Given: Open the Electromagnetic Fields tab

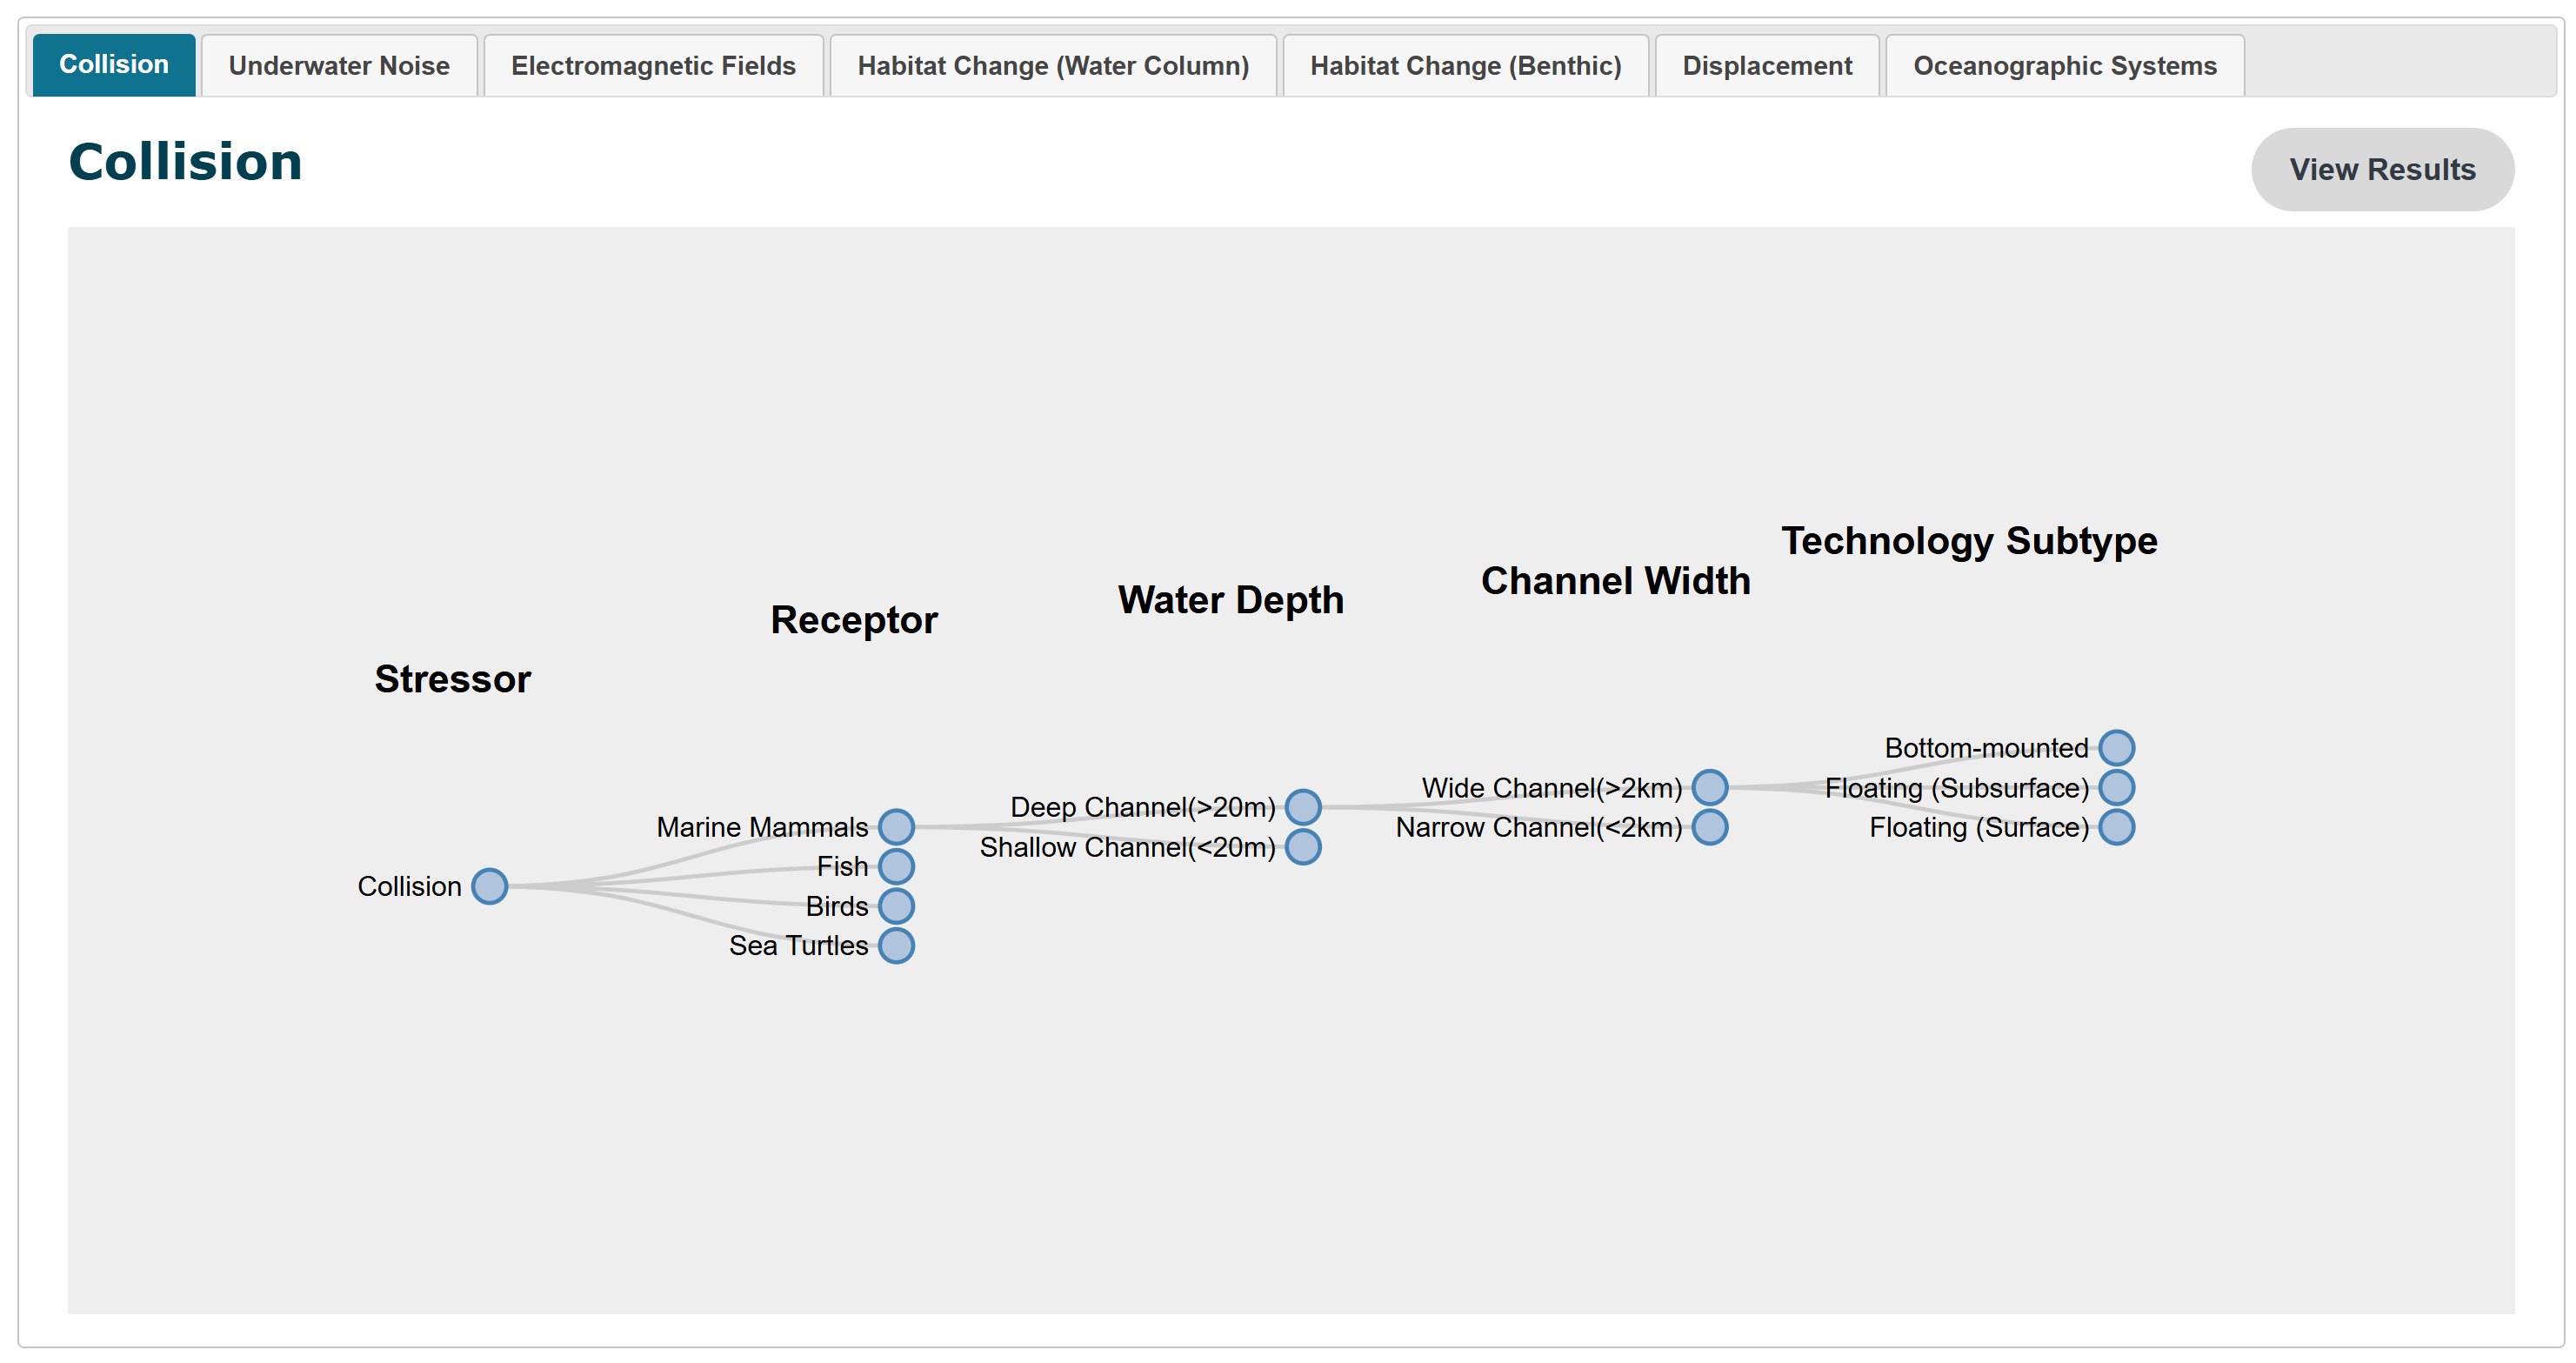Looking at the screenshot, I should click(652, 64).
